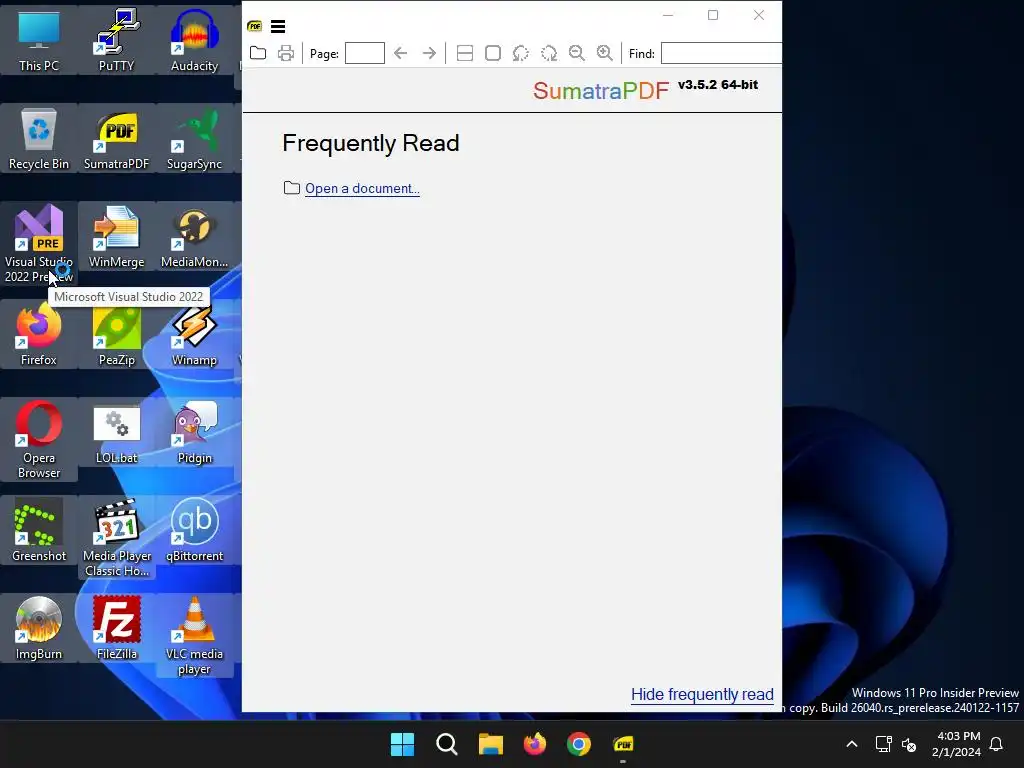
Task: Select SumatraPDF desktop shortcut
Action: tap(116, 138)
